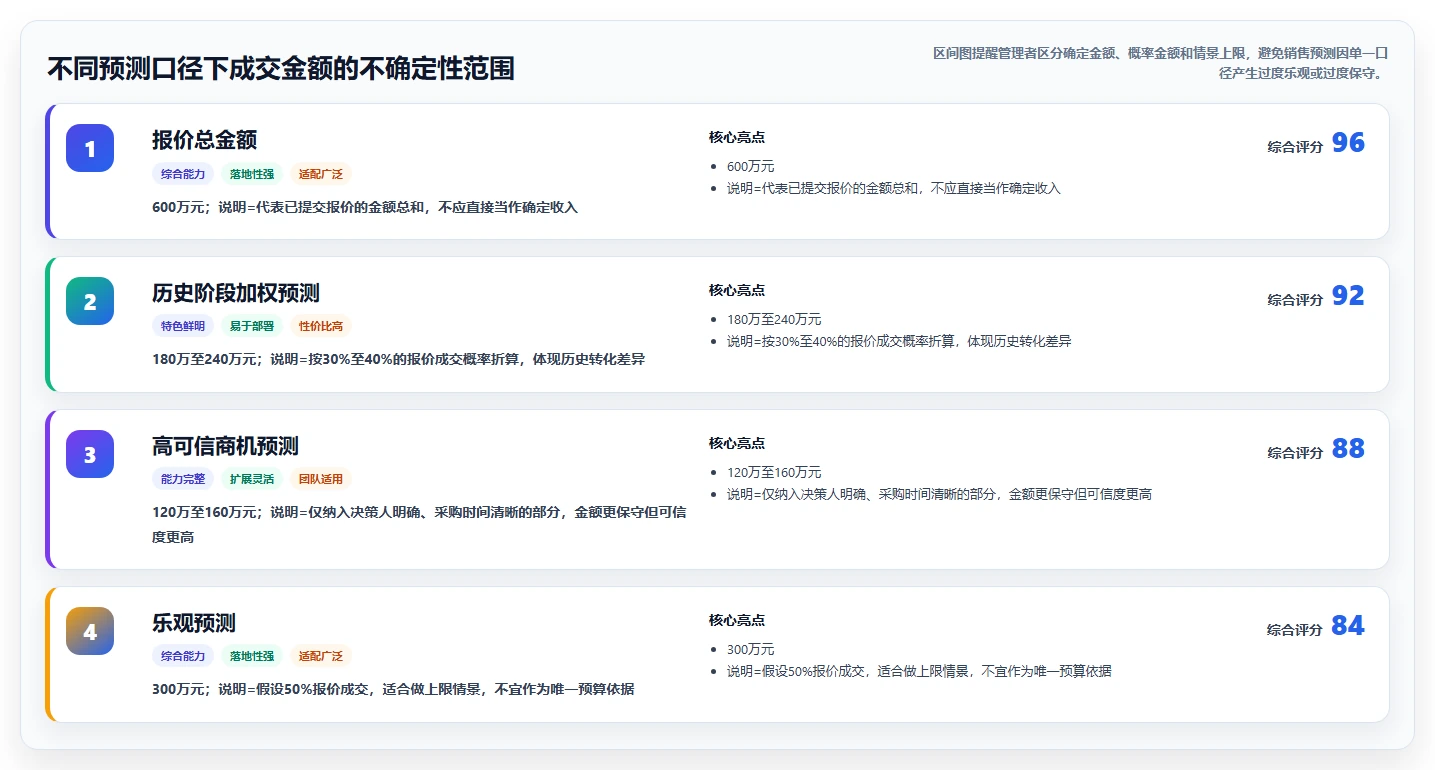1435x770 pixels.
Task: Click the score value 92
Action: (x=1348, y=296)
